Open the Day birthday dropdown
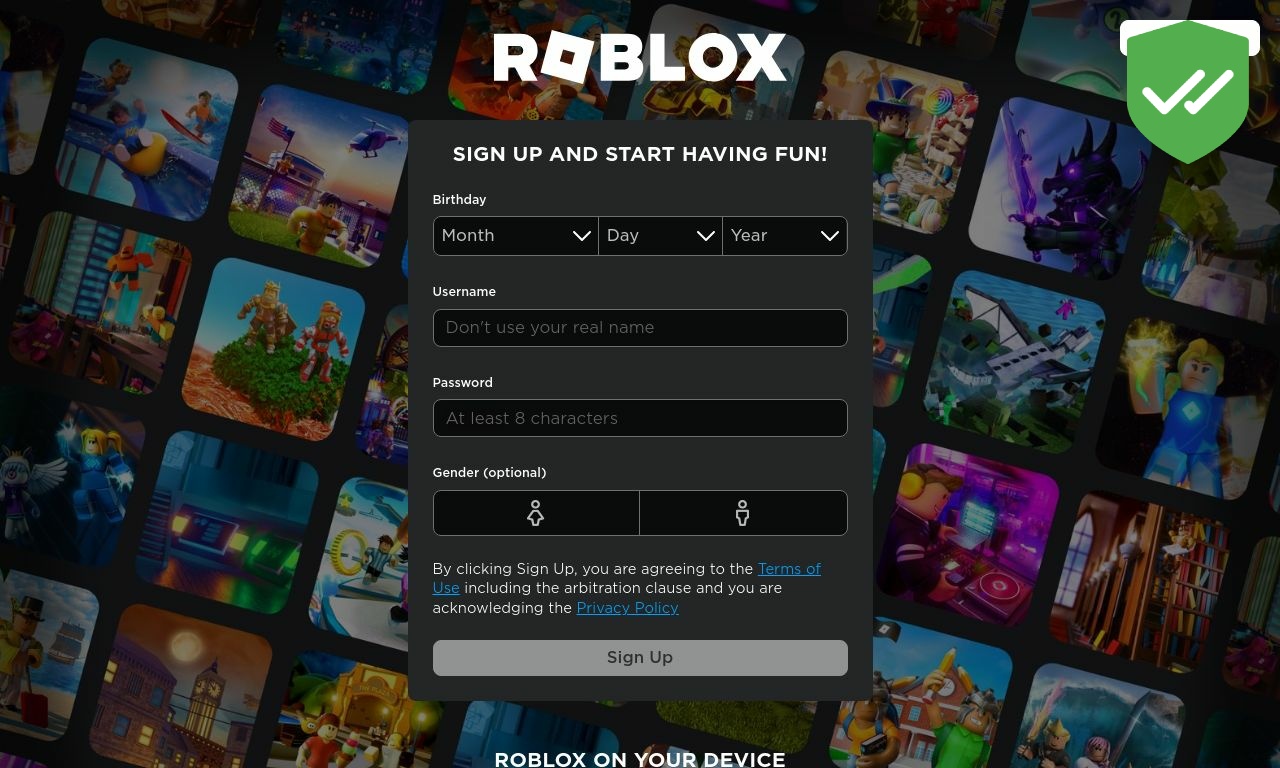 pyautogui.click(x=660, y=236)
